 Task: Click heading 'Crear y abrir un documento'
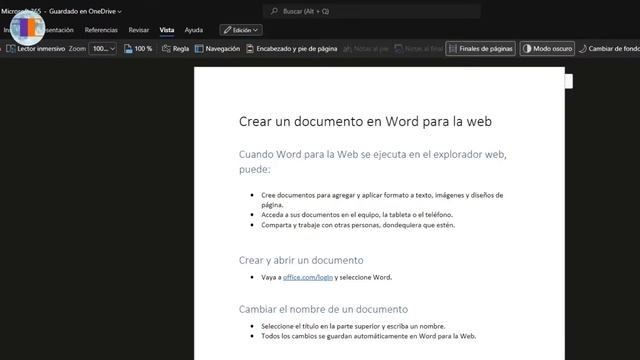coord(301,260)
